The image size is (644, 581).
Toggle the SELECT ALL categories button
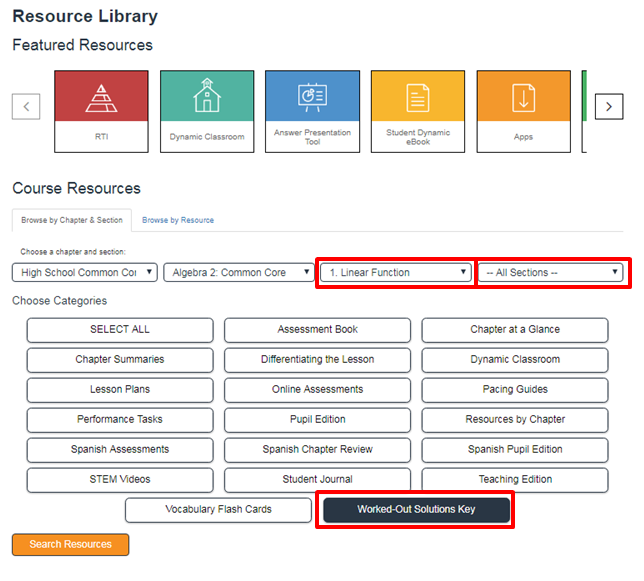(120, 330)
